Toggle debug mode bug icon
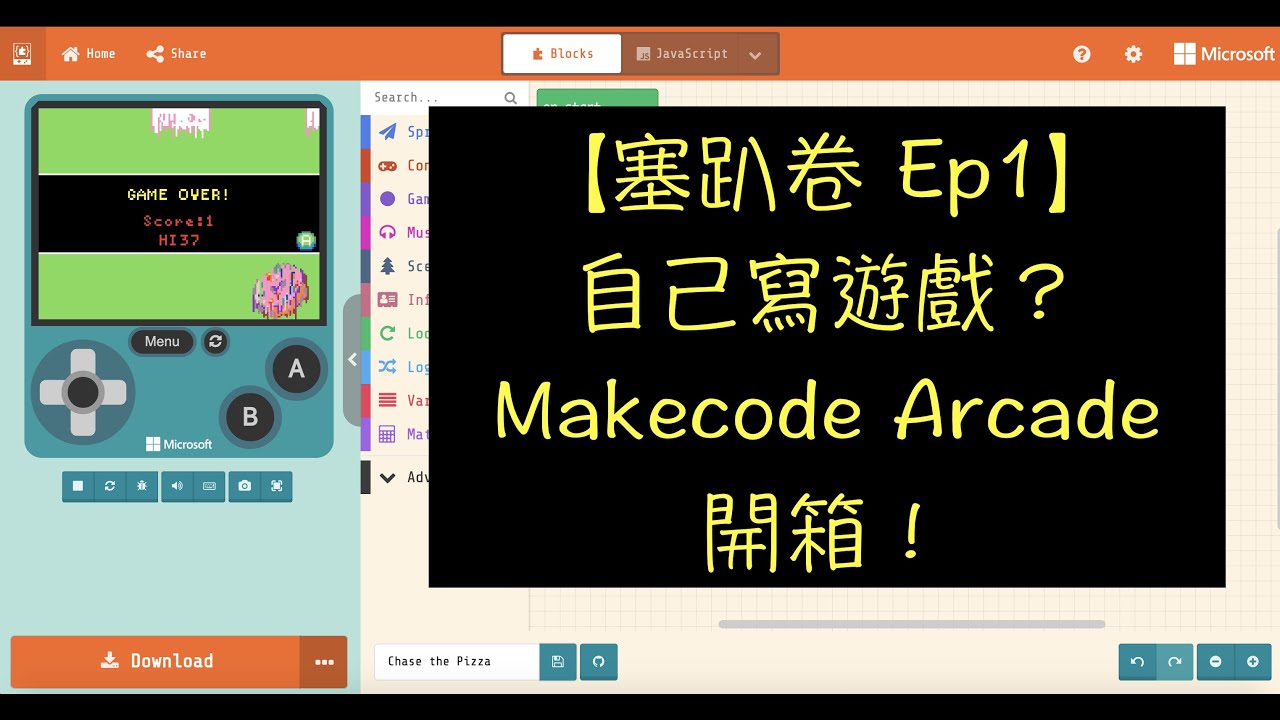This screenshot has height=720, width=1280. pyautogui.click(x=142, y=486)
